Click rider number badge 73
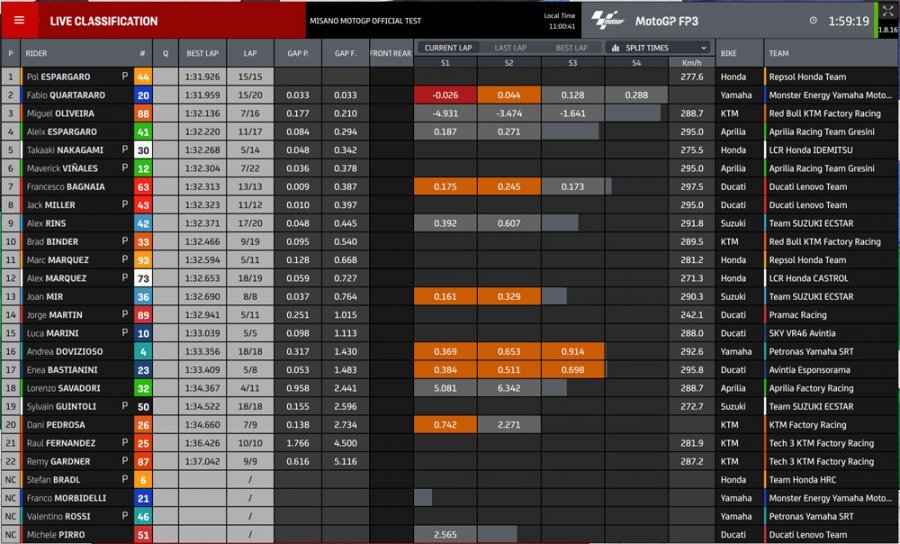Image resolution: width=900 pixels, height=544 pixels. tap(143, 279)
